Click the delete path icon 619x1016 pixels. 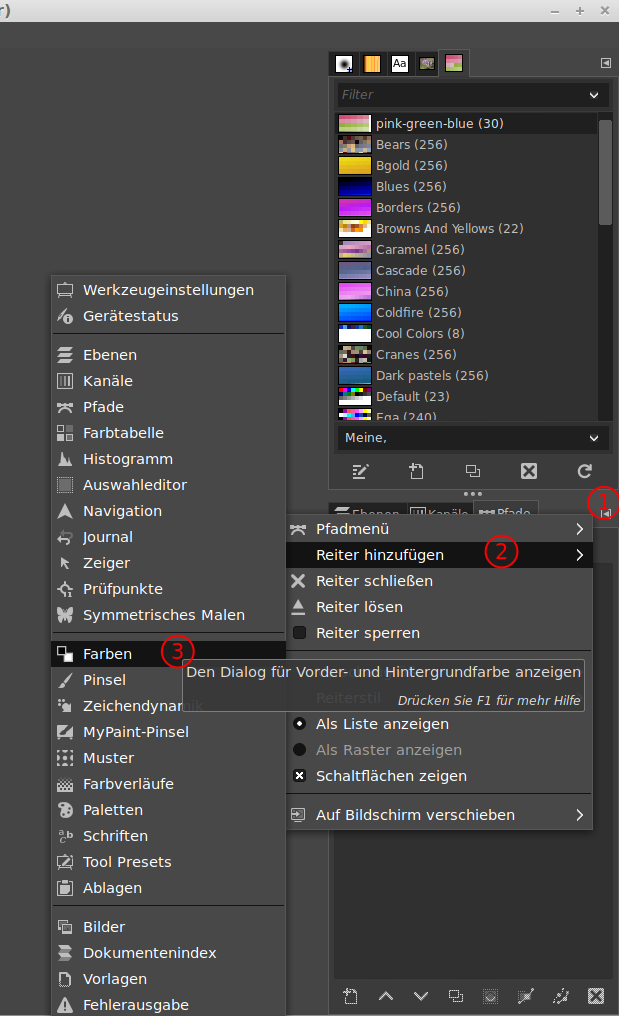(596, 995)
